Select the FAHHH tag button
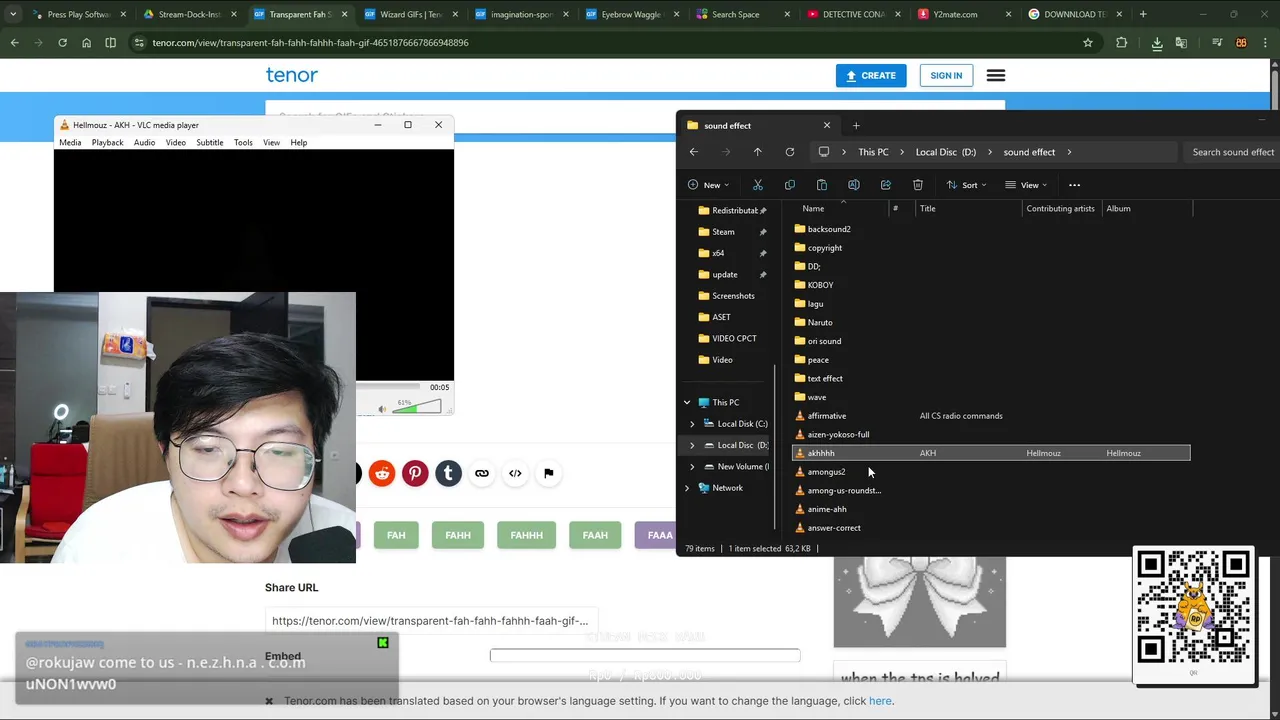This screenshot has width=1280, height=720. 527,535
